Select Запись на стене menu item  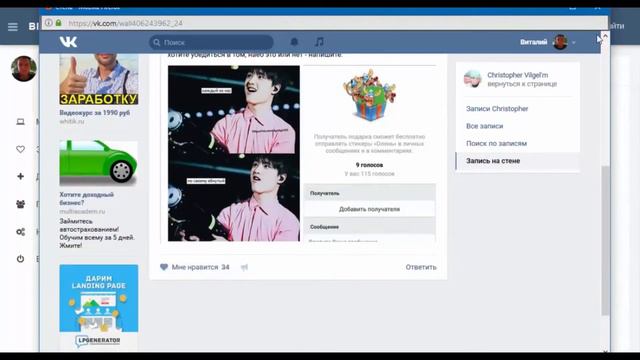pyautogui.click(x=518, y=161)
